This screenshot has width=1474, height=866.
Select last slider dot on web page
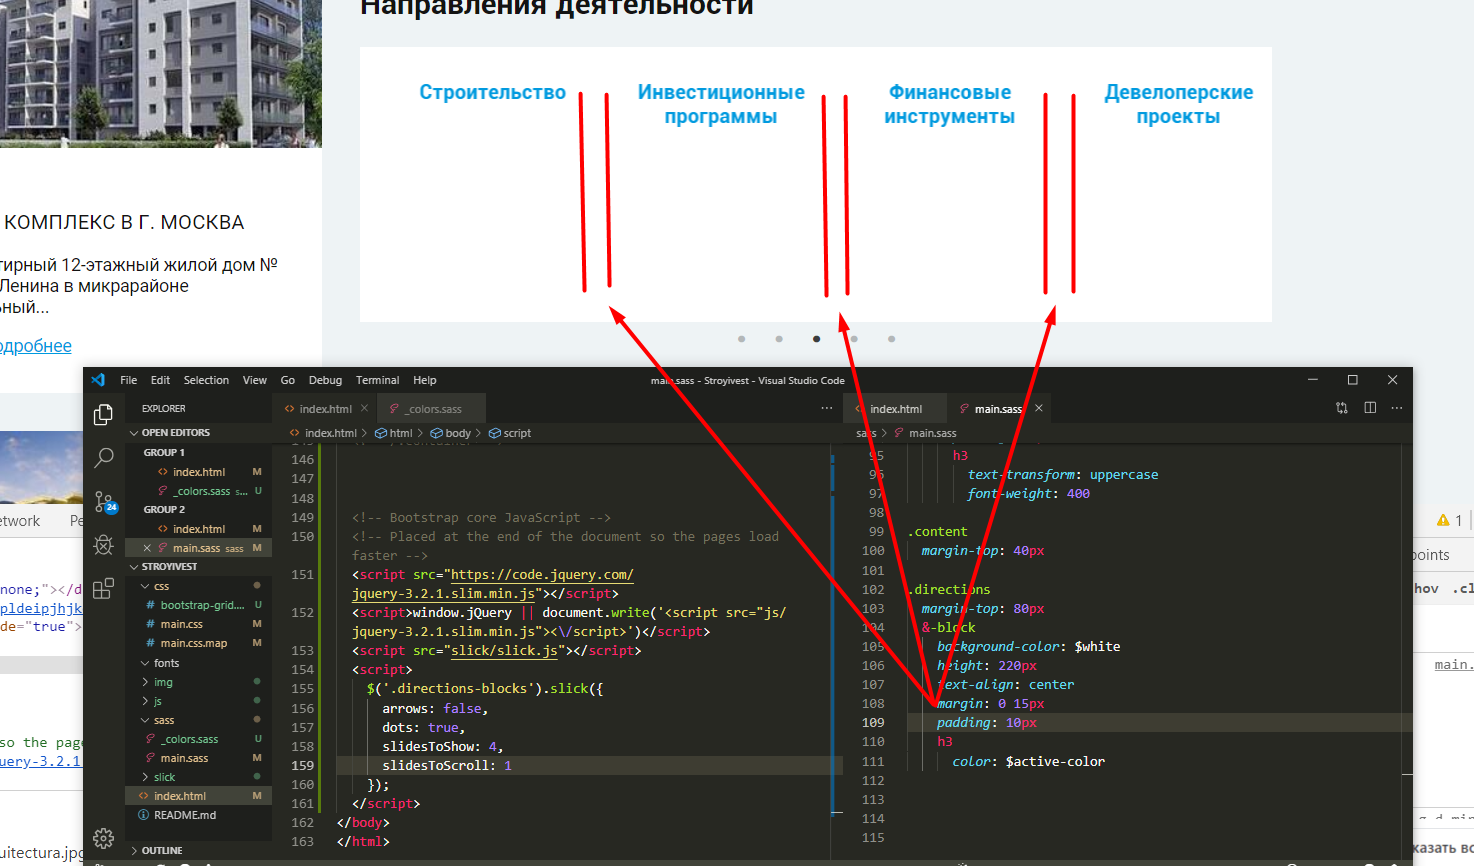891,339
